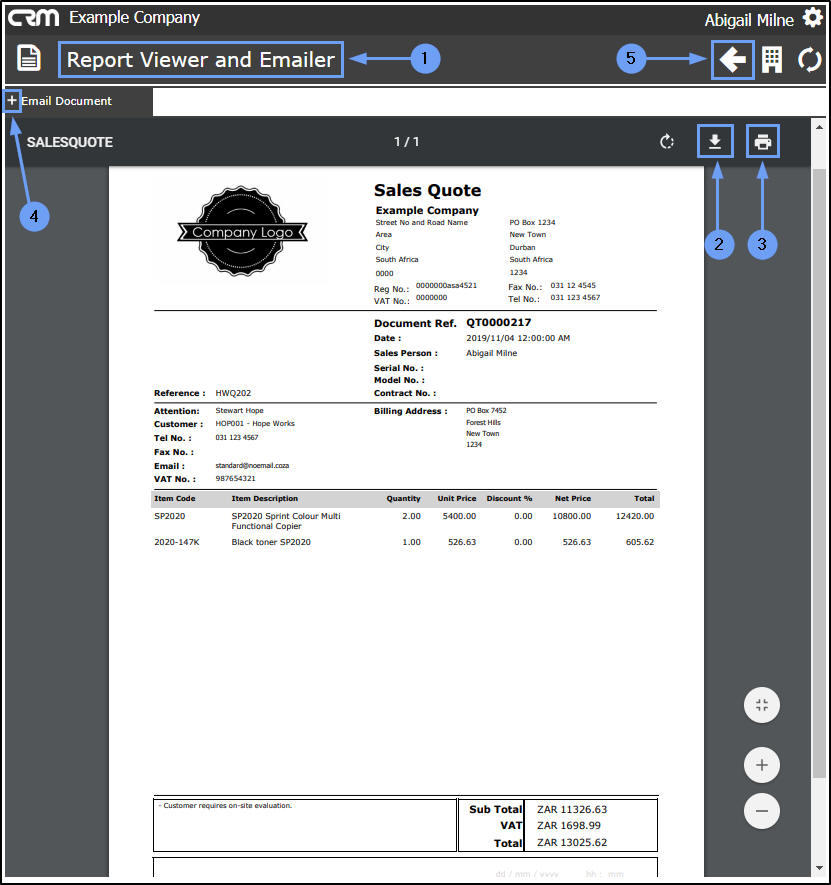The width and height of the screenshot is (831, 885).
Task: Click the CRM logo
Action: [x=33, y=18]
